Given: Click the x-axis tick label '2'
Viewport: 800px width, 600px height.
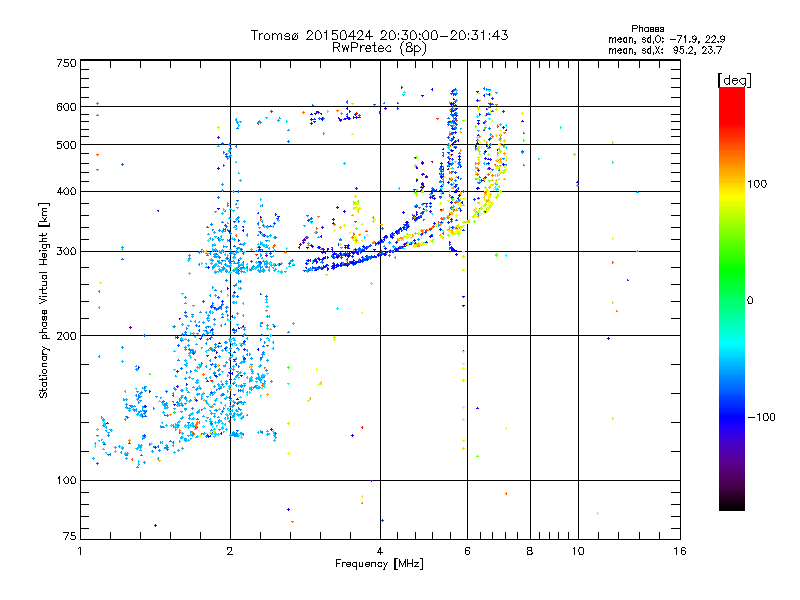Looking at the screenshot, I should pyautogui.click(x=230, y=551).
